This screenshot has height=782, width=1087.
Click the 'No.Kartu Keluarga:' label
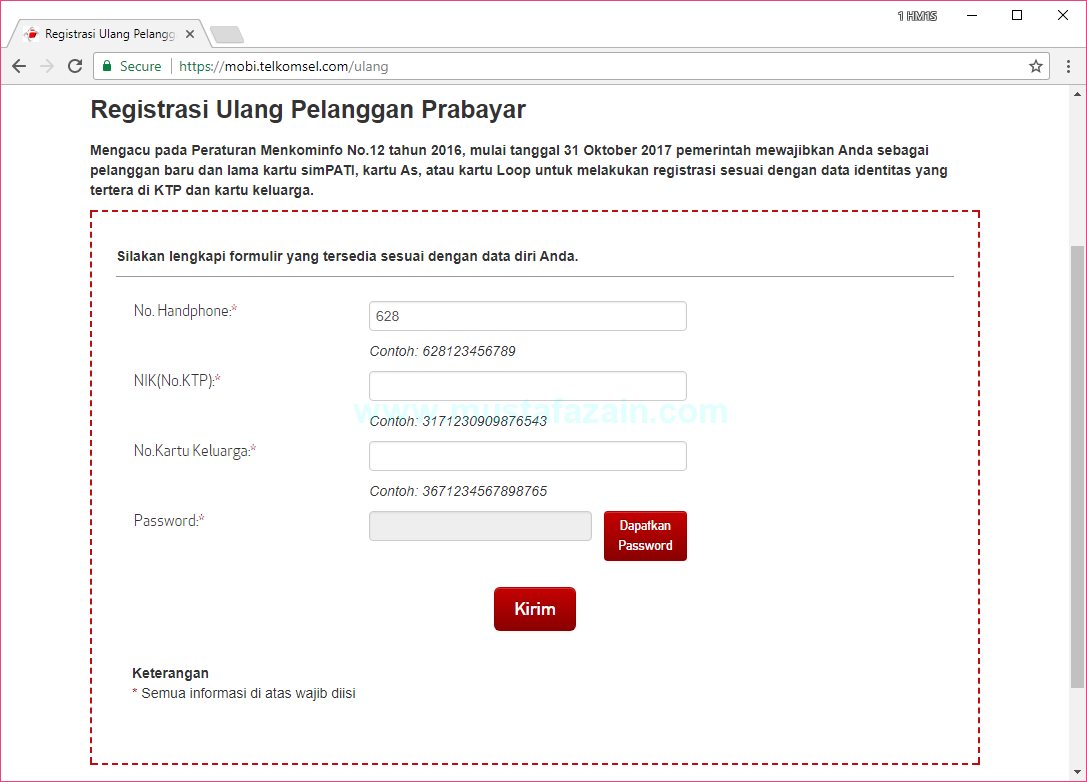click(x=195, y=451)
